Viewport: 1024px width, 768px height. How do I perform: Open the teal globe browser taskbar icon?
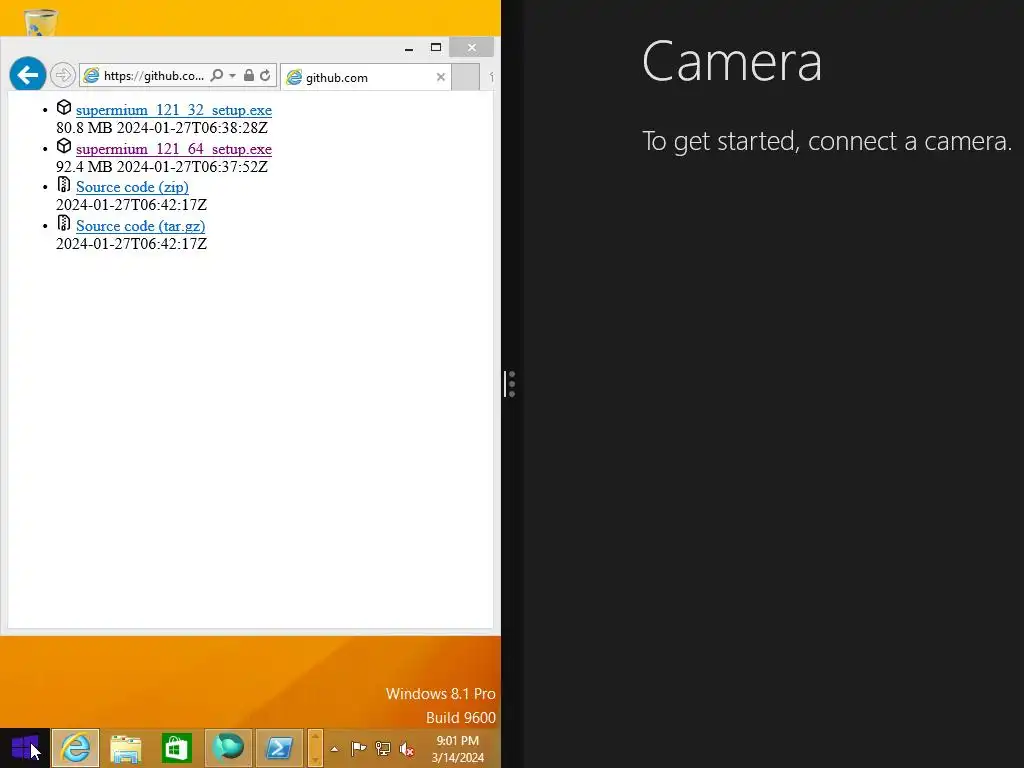pyautogui.click(x=228, y=748)
